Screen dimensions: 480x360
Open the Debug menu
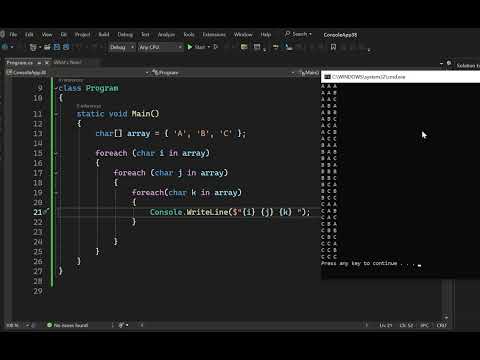[125, 34]
